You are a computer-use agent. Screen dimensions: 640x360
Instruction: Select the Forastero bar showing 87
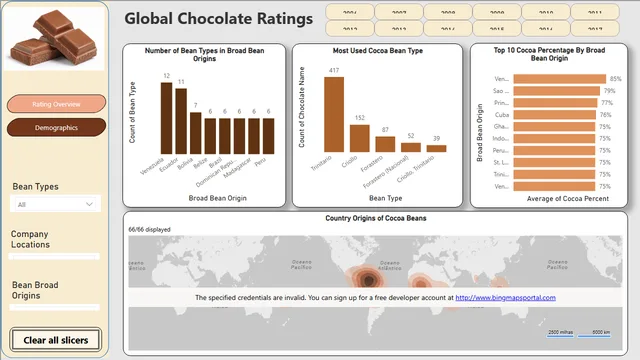tap(385, 144)
